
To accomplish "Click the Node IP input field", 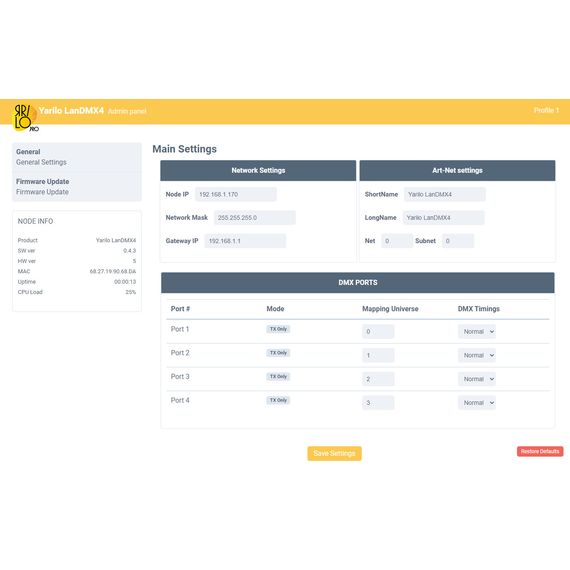I will coord(236,194).
